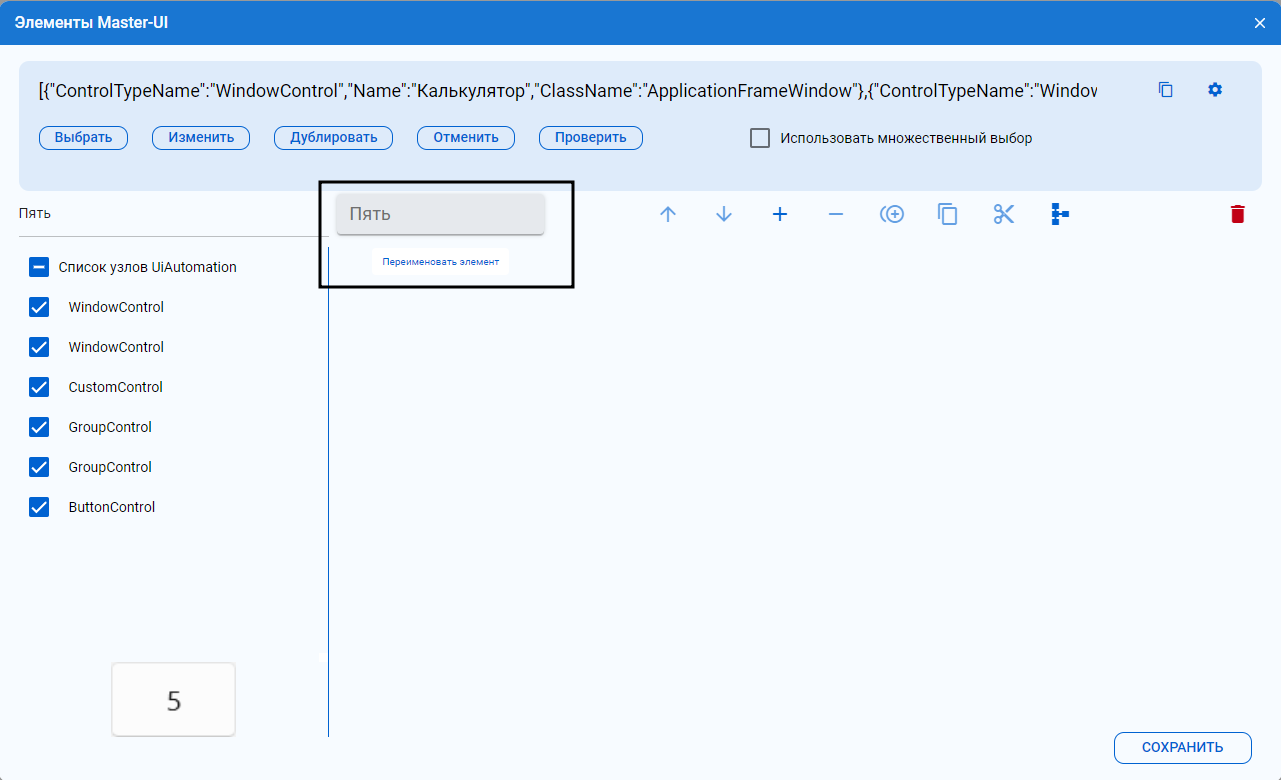Viewport: 1281px width, 780px height.
Task: Click the Выбрать button
Action: click(83, 138)
